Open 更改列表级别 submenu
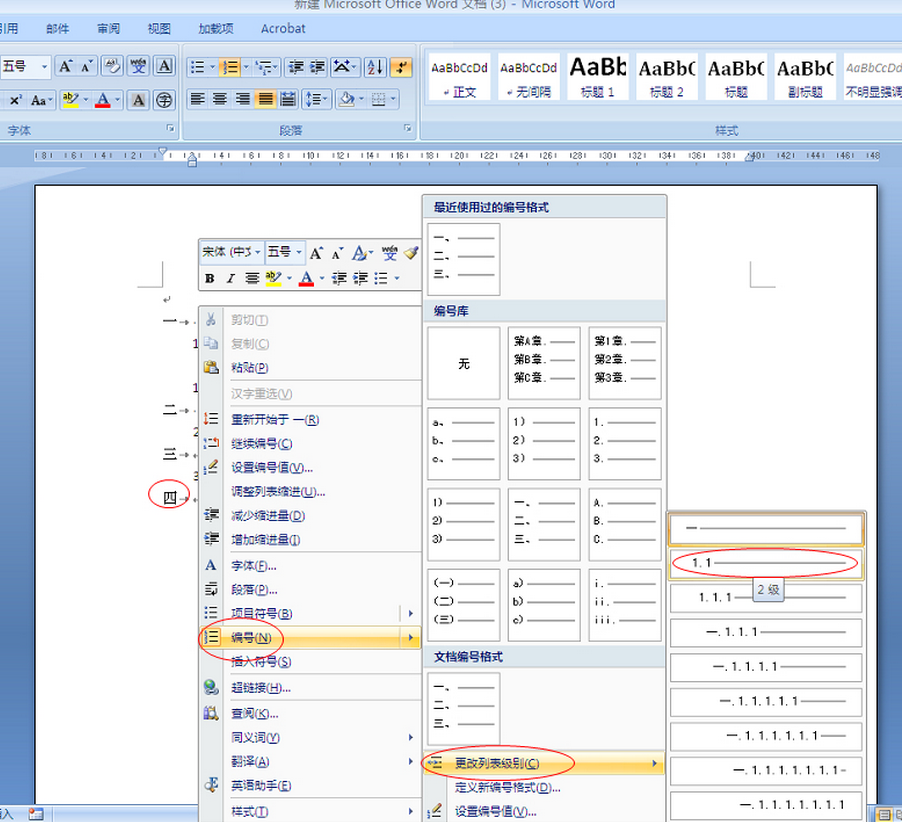Screen dimensions: 913x822 (544, 763)
